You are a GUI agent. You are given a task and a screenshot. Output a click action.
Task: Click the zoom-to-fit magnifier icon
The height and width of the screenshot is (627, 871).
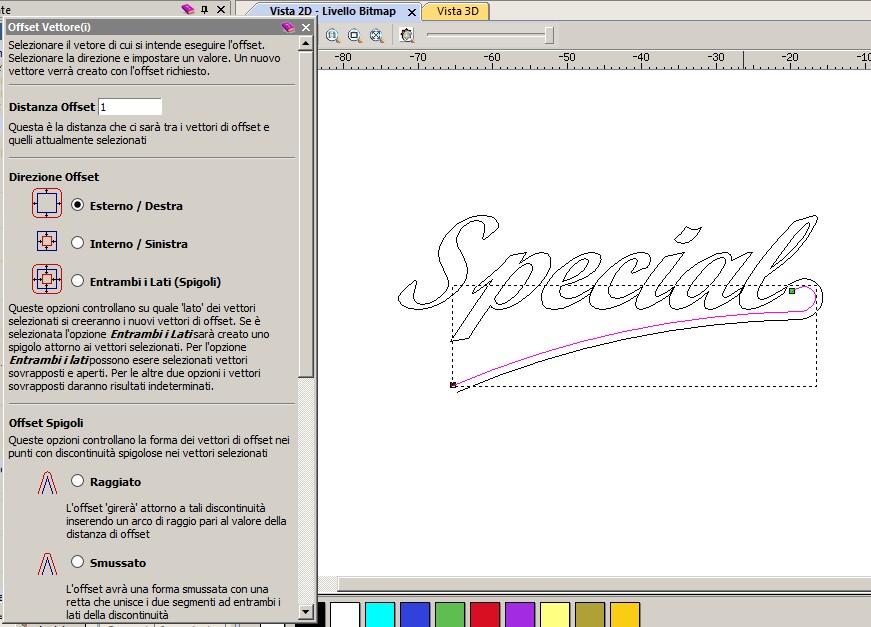[x=376, y=34]
